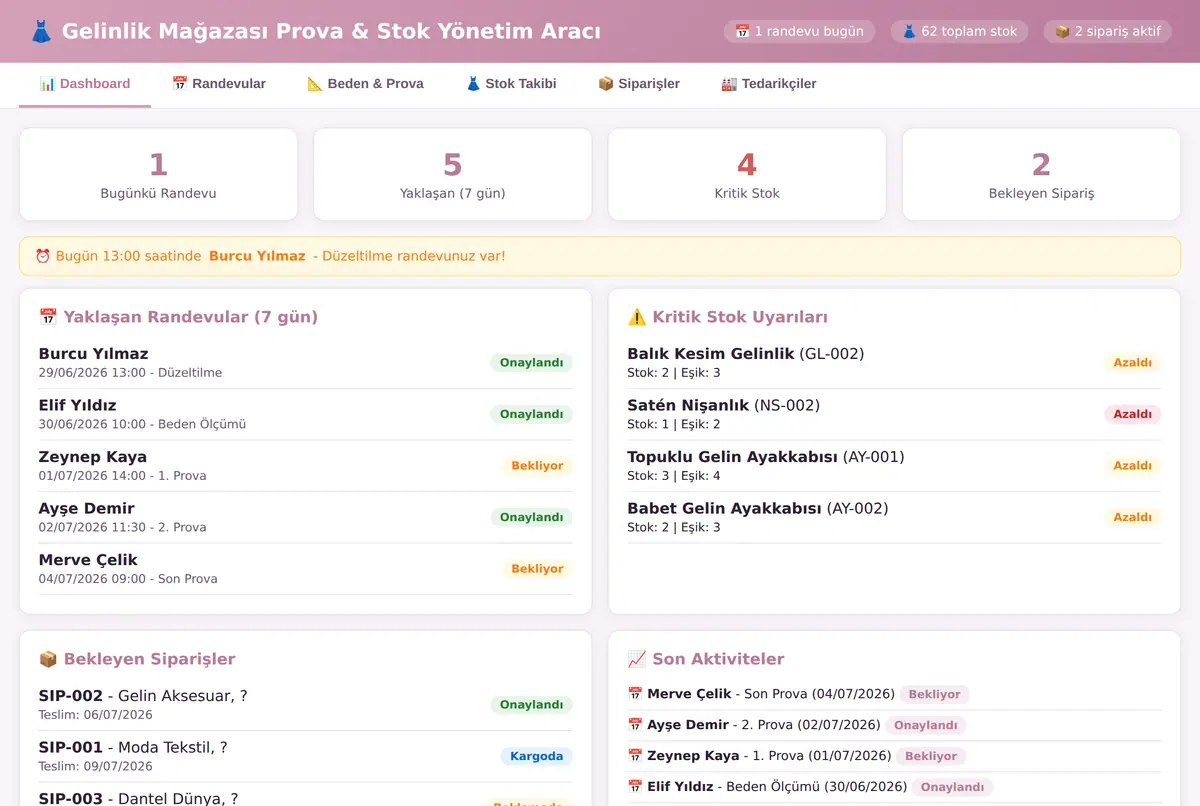Open order SIP-002 from Gelin Aksesuar
Screen dimensions: 1200x806
(306, 705)
